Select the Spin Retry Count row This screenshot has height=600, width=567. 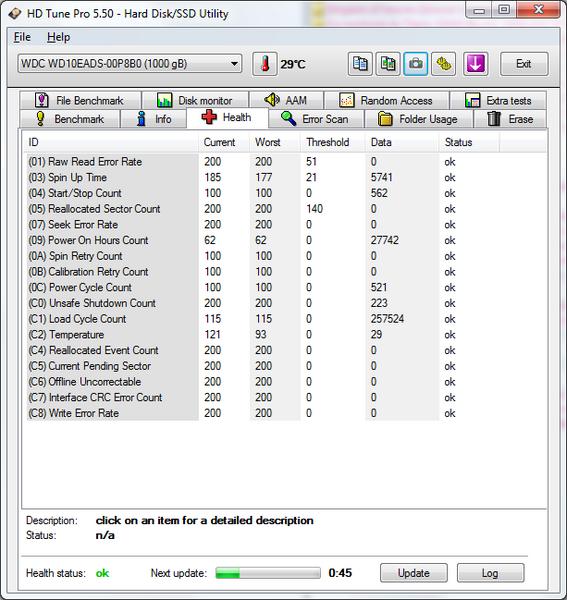pyautogui.click(x=264, y=256)
